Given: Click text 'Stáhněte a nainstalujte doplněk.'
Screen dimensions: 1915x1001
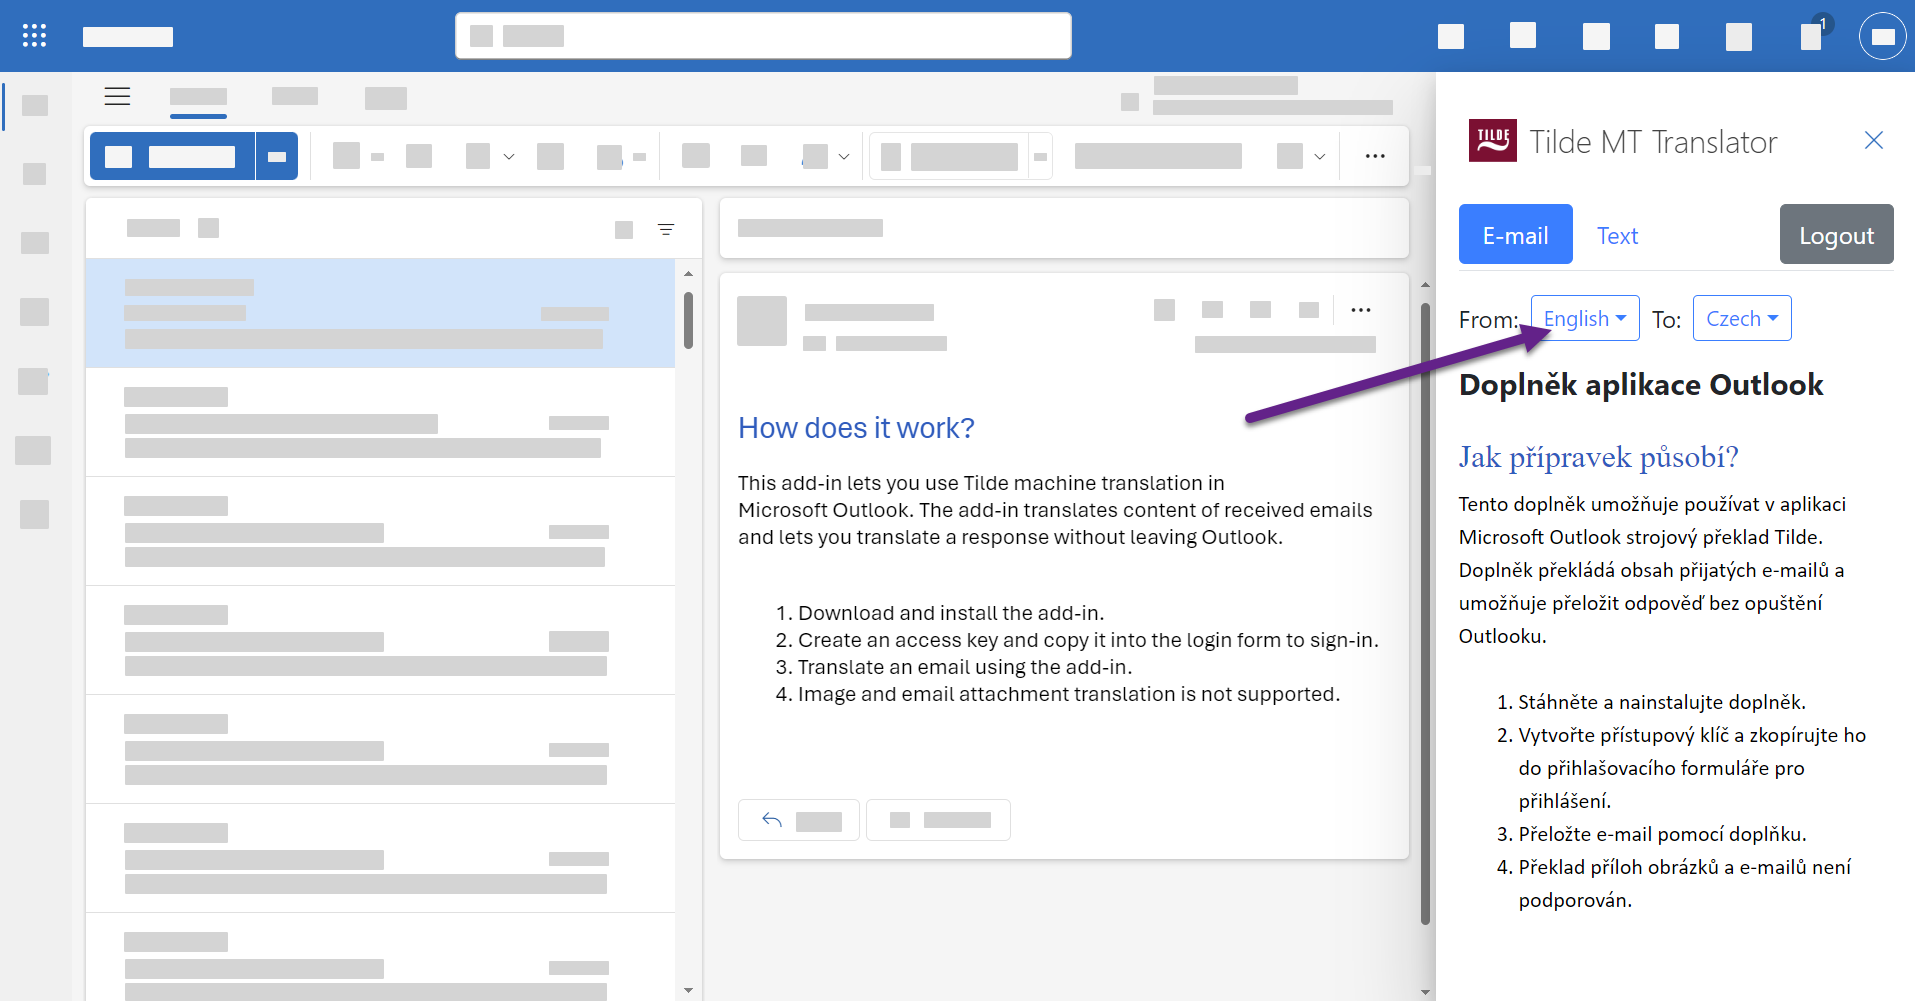Looking at the screenshot, I should 1662,702.
